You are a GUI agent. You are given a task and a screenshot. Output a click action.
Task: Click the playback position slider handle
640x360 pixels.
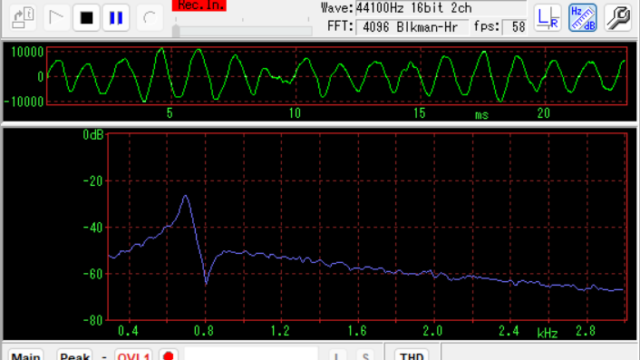176,31
